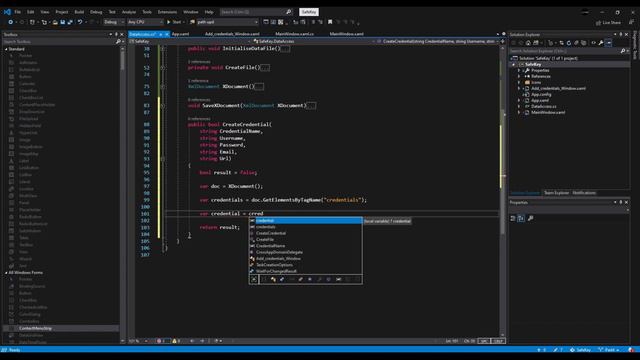Pin the Toolbox panel
This screenshot has height=360, width=640.
[x=116, y=34]
